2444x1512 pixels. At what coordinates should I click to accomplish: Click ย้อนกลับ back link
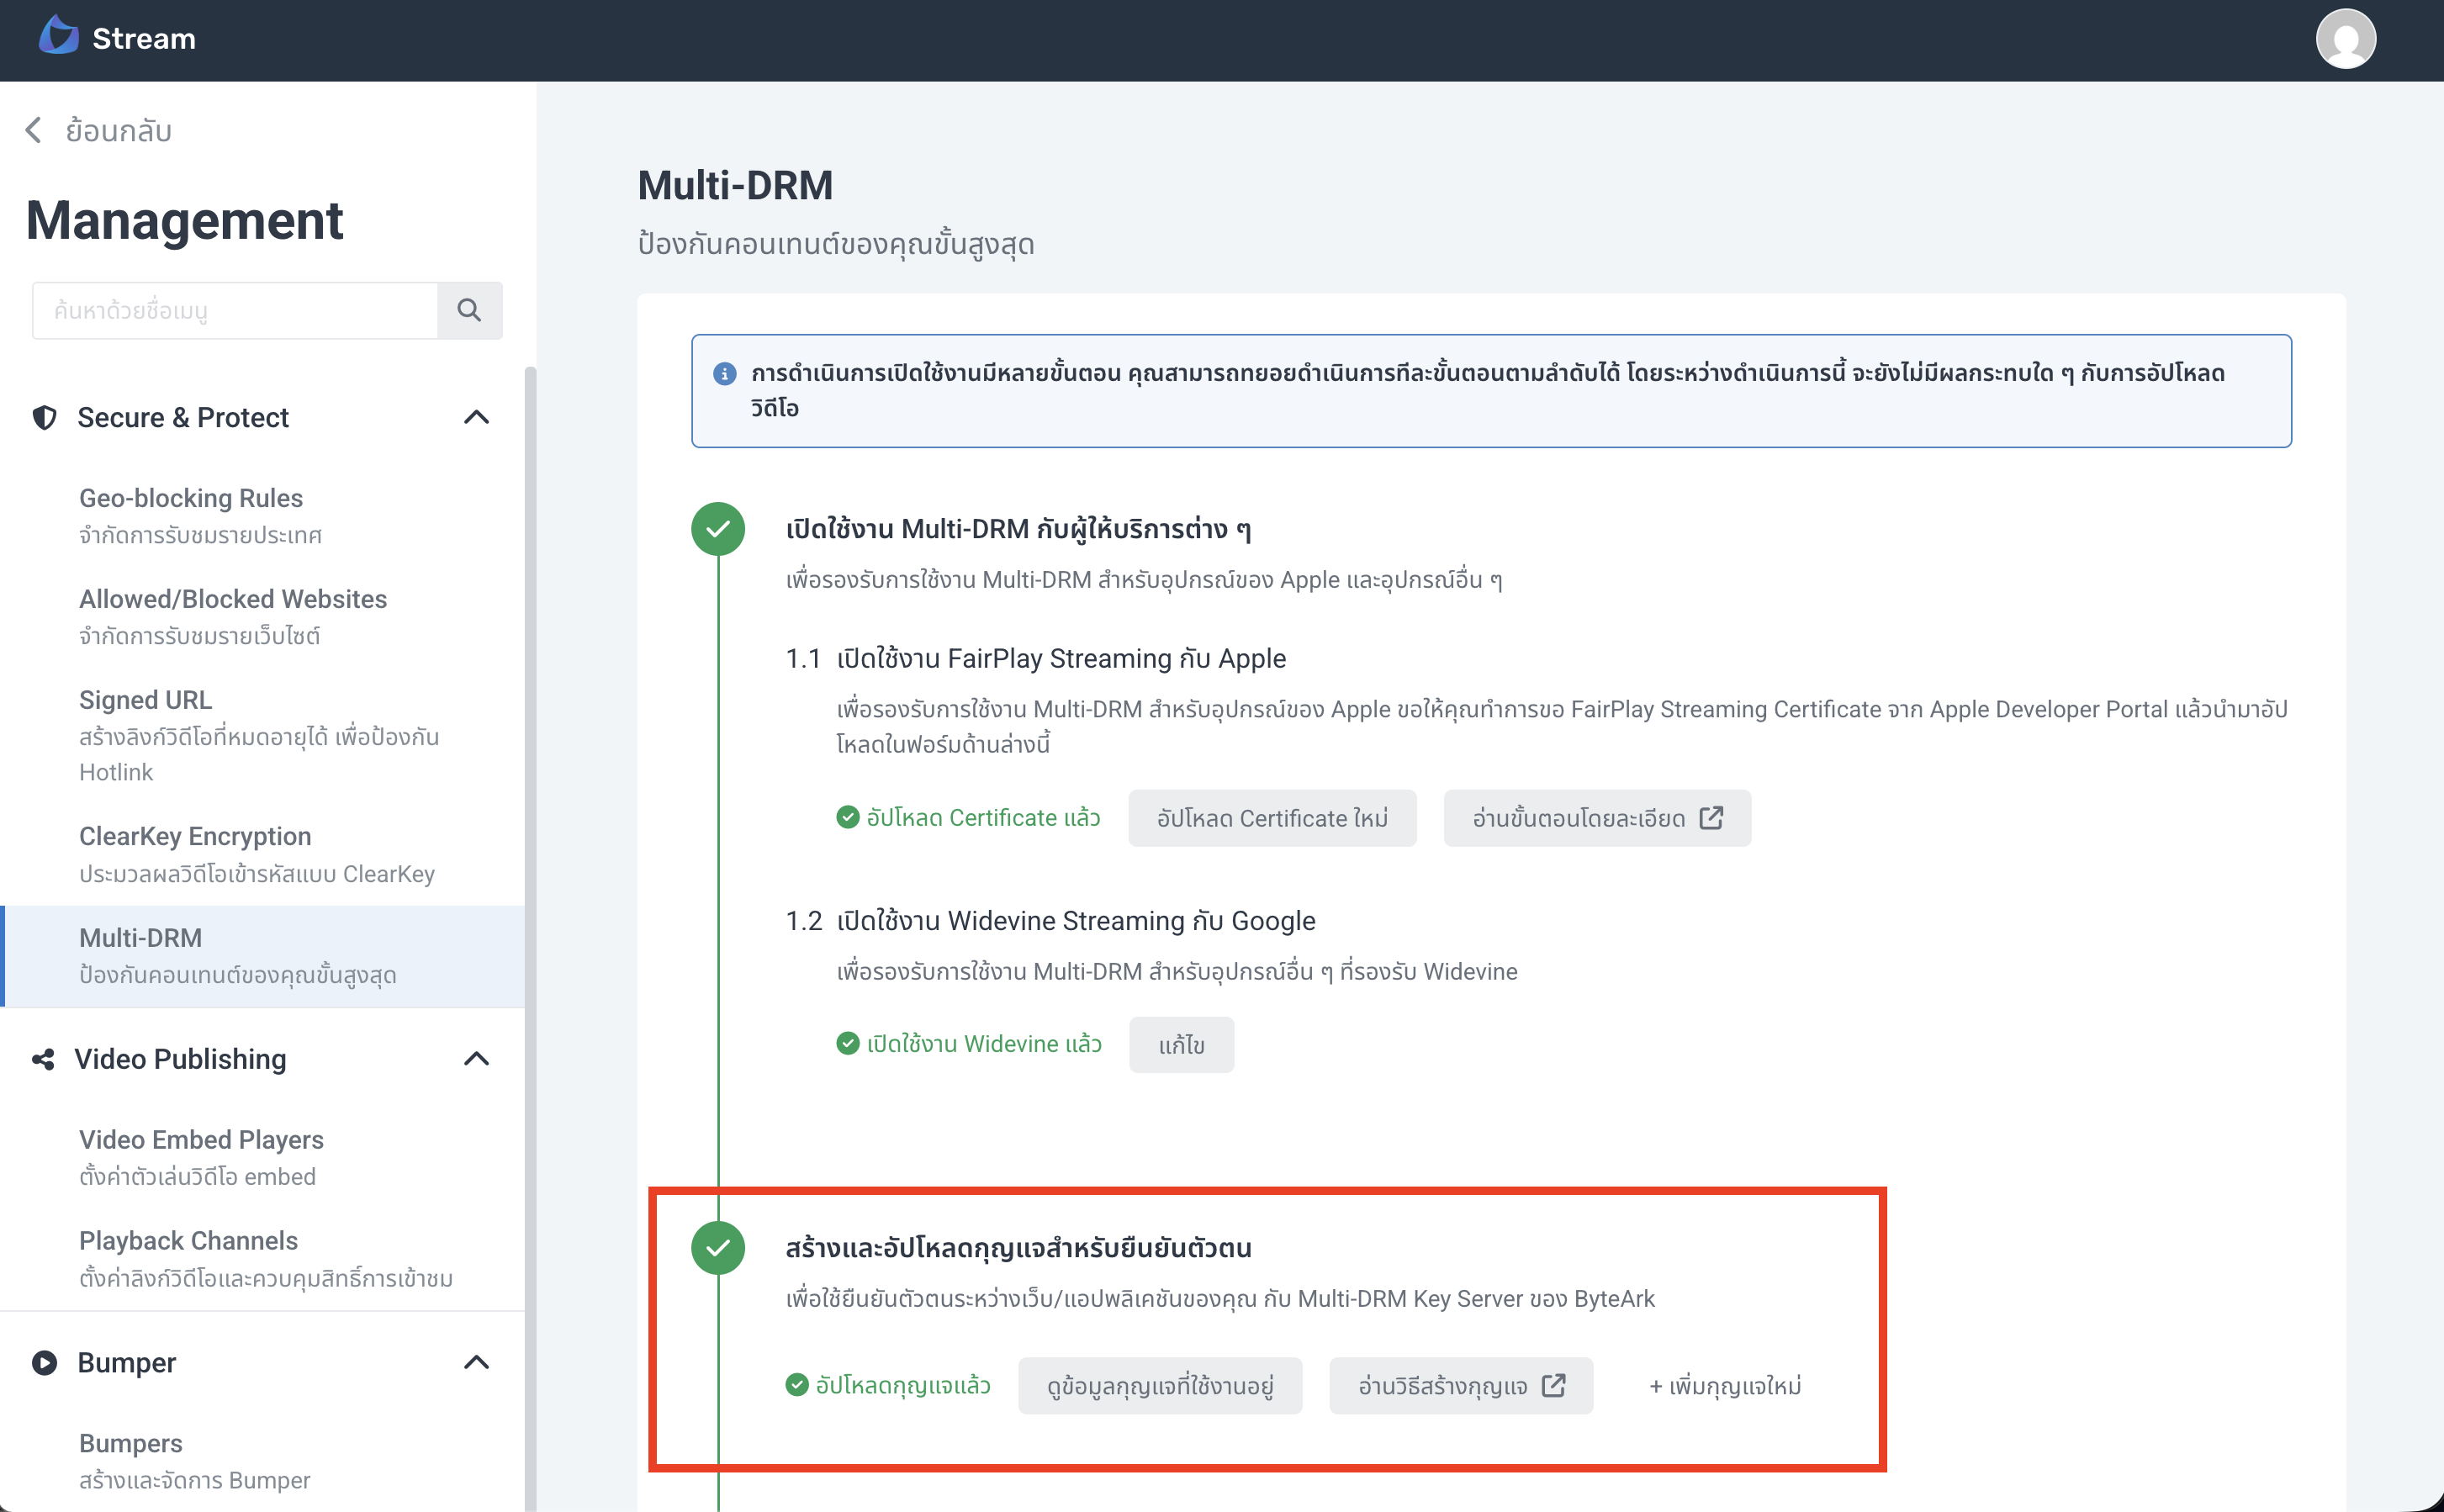(98, 130)
